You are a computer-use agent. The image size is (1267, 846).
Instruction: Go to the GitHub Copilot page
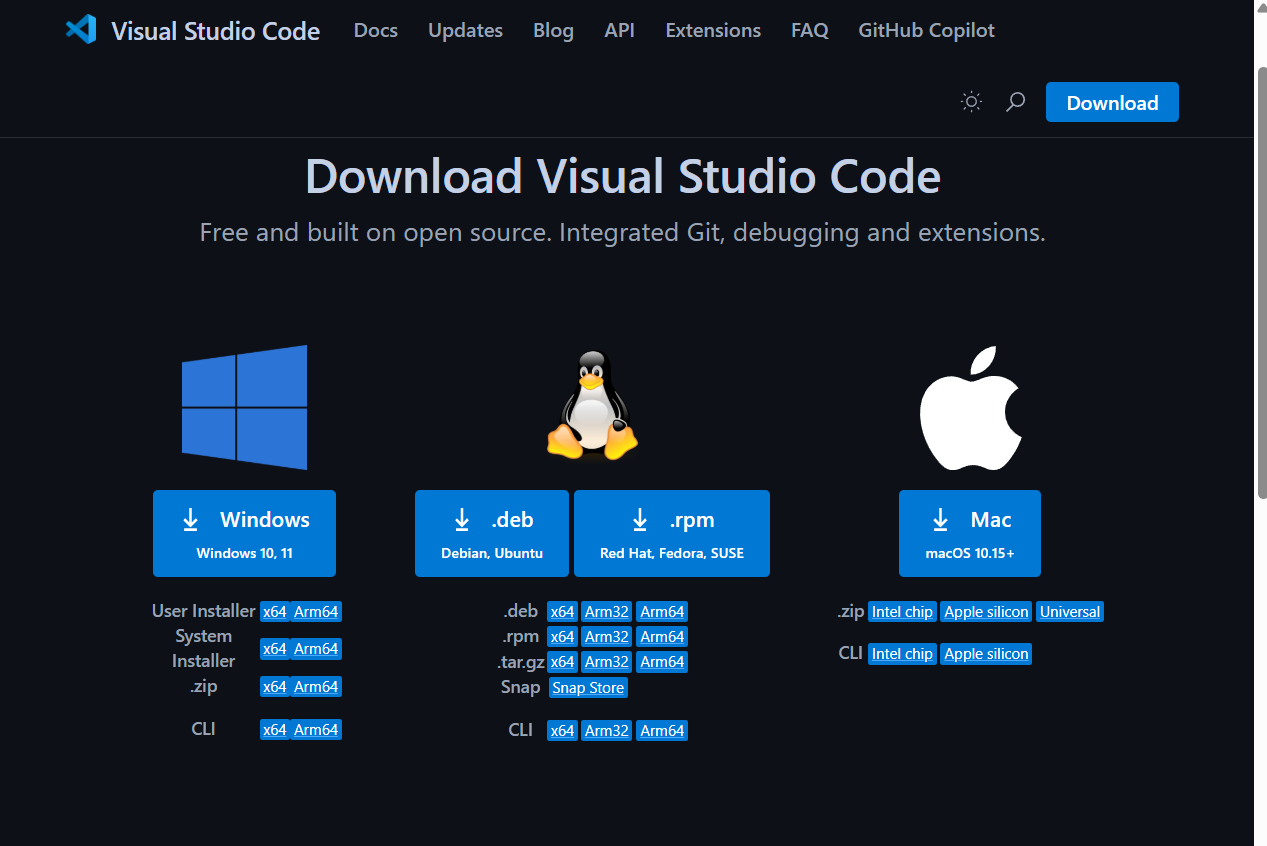point(926,31)
